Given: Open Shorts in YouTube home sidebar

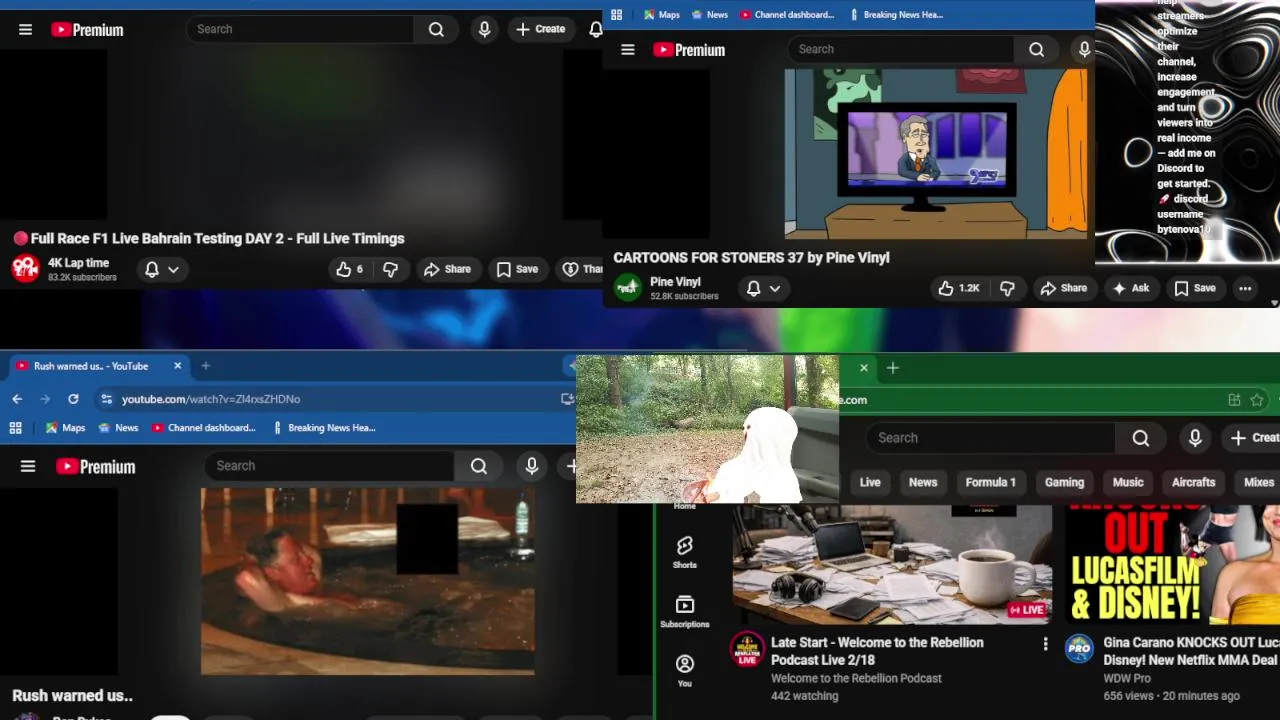Looking at the screenshot, I should (x=685, y=552).
